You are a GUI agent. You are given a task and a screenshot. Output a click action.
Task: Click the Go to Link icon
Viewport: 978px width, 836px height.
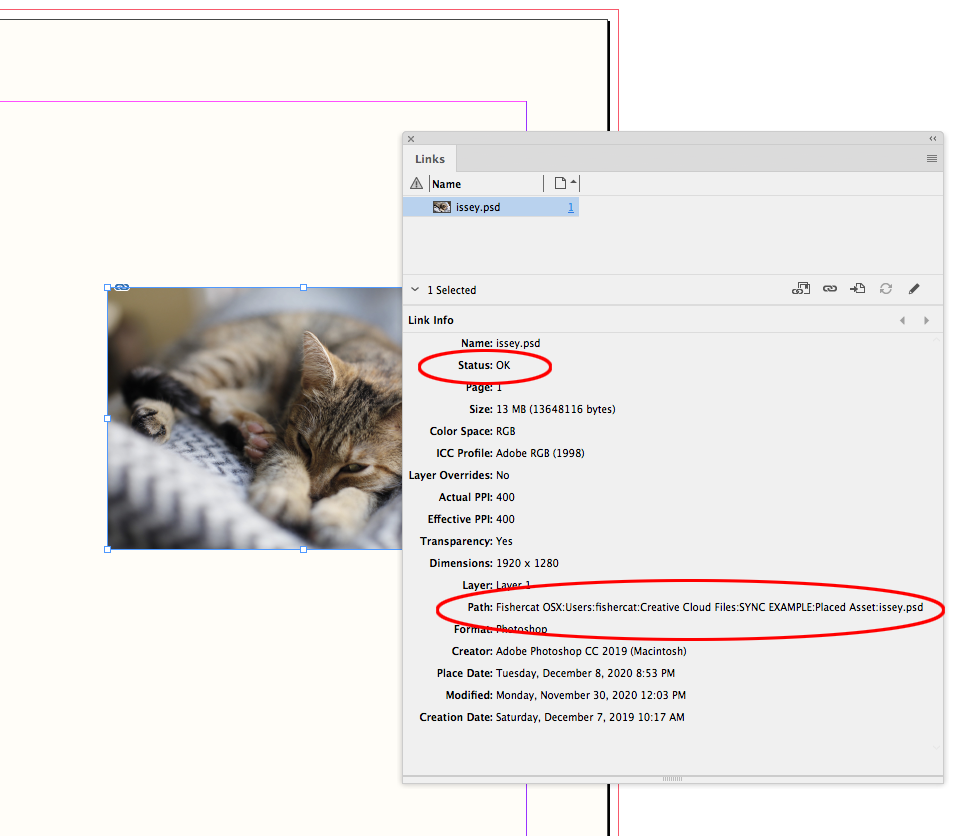coord(857,288)
